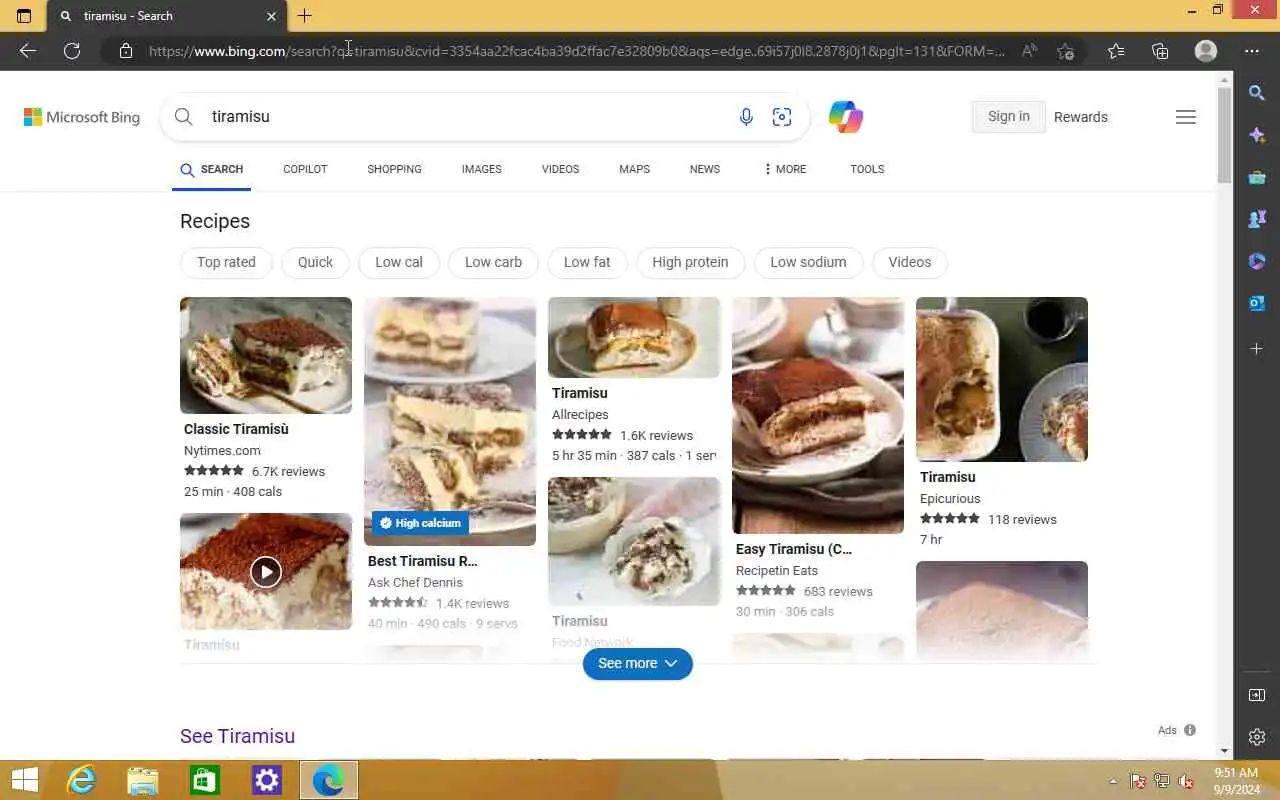Click the address bar URL
1280x800 pixels.
pyautogui.click(x=577, y=51)
